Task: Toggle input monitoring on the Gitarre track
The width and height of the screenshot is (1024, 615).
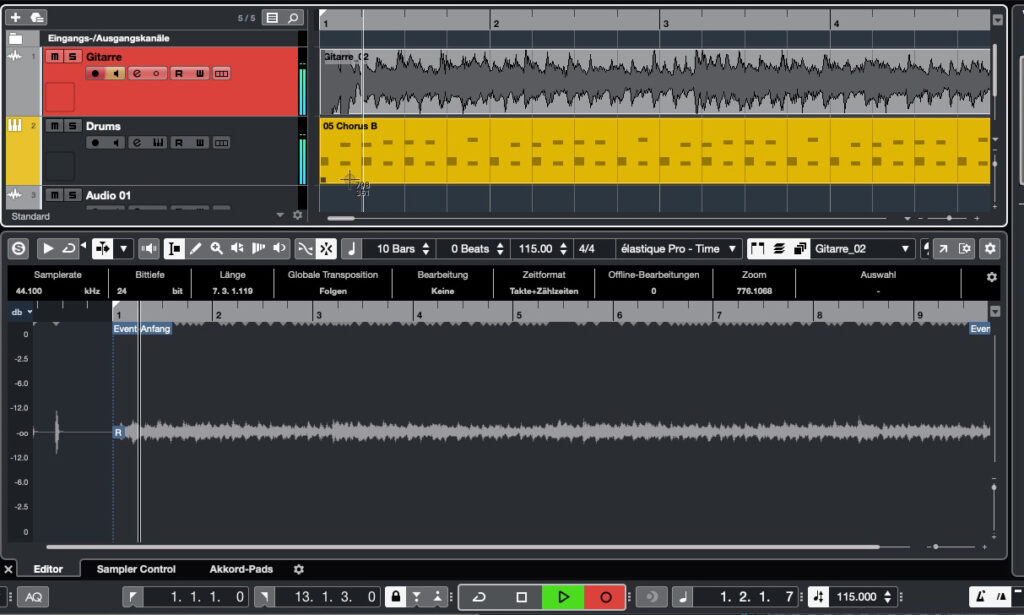Action: click(116, 74)
